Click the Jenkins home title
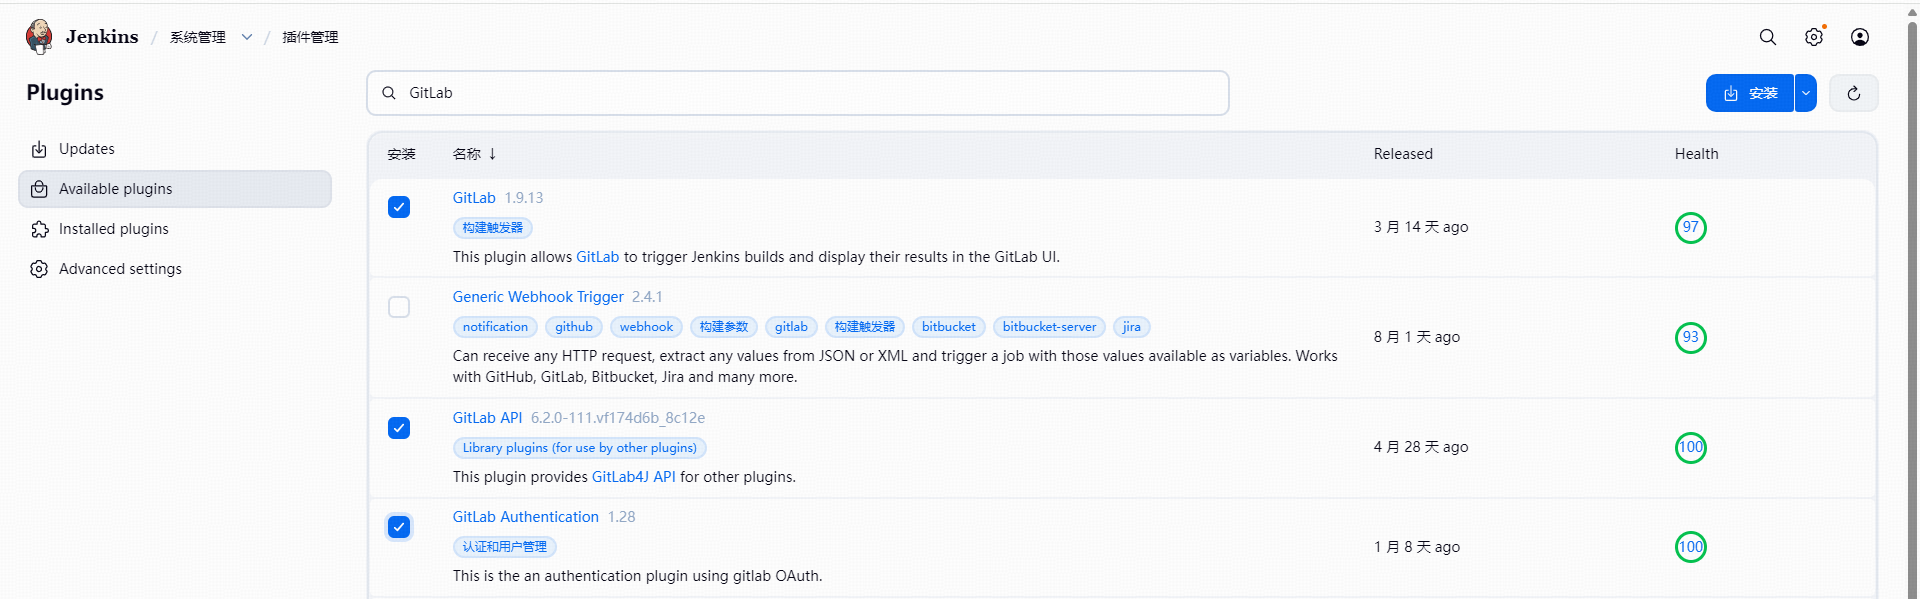The image size is (1920, 599). coord(102,37)
